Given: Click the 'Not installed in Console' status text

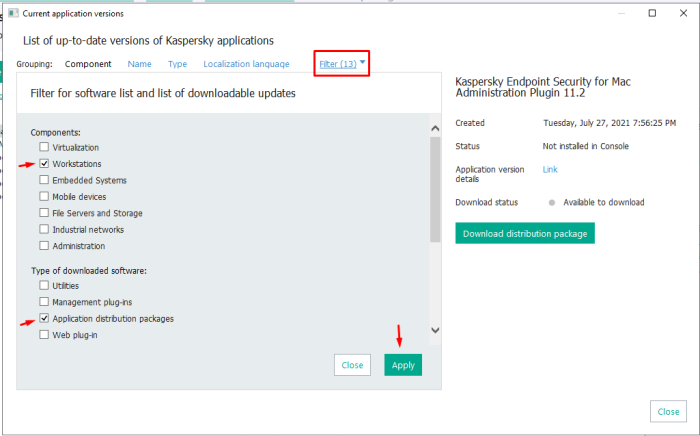Looking at the screenshot, I should coord(585,146).
